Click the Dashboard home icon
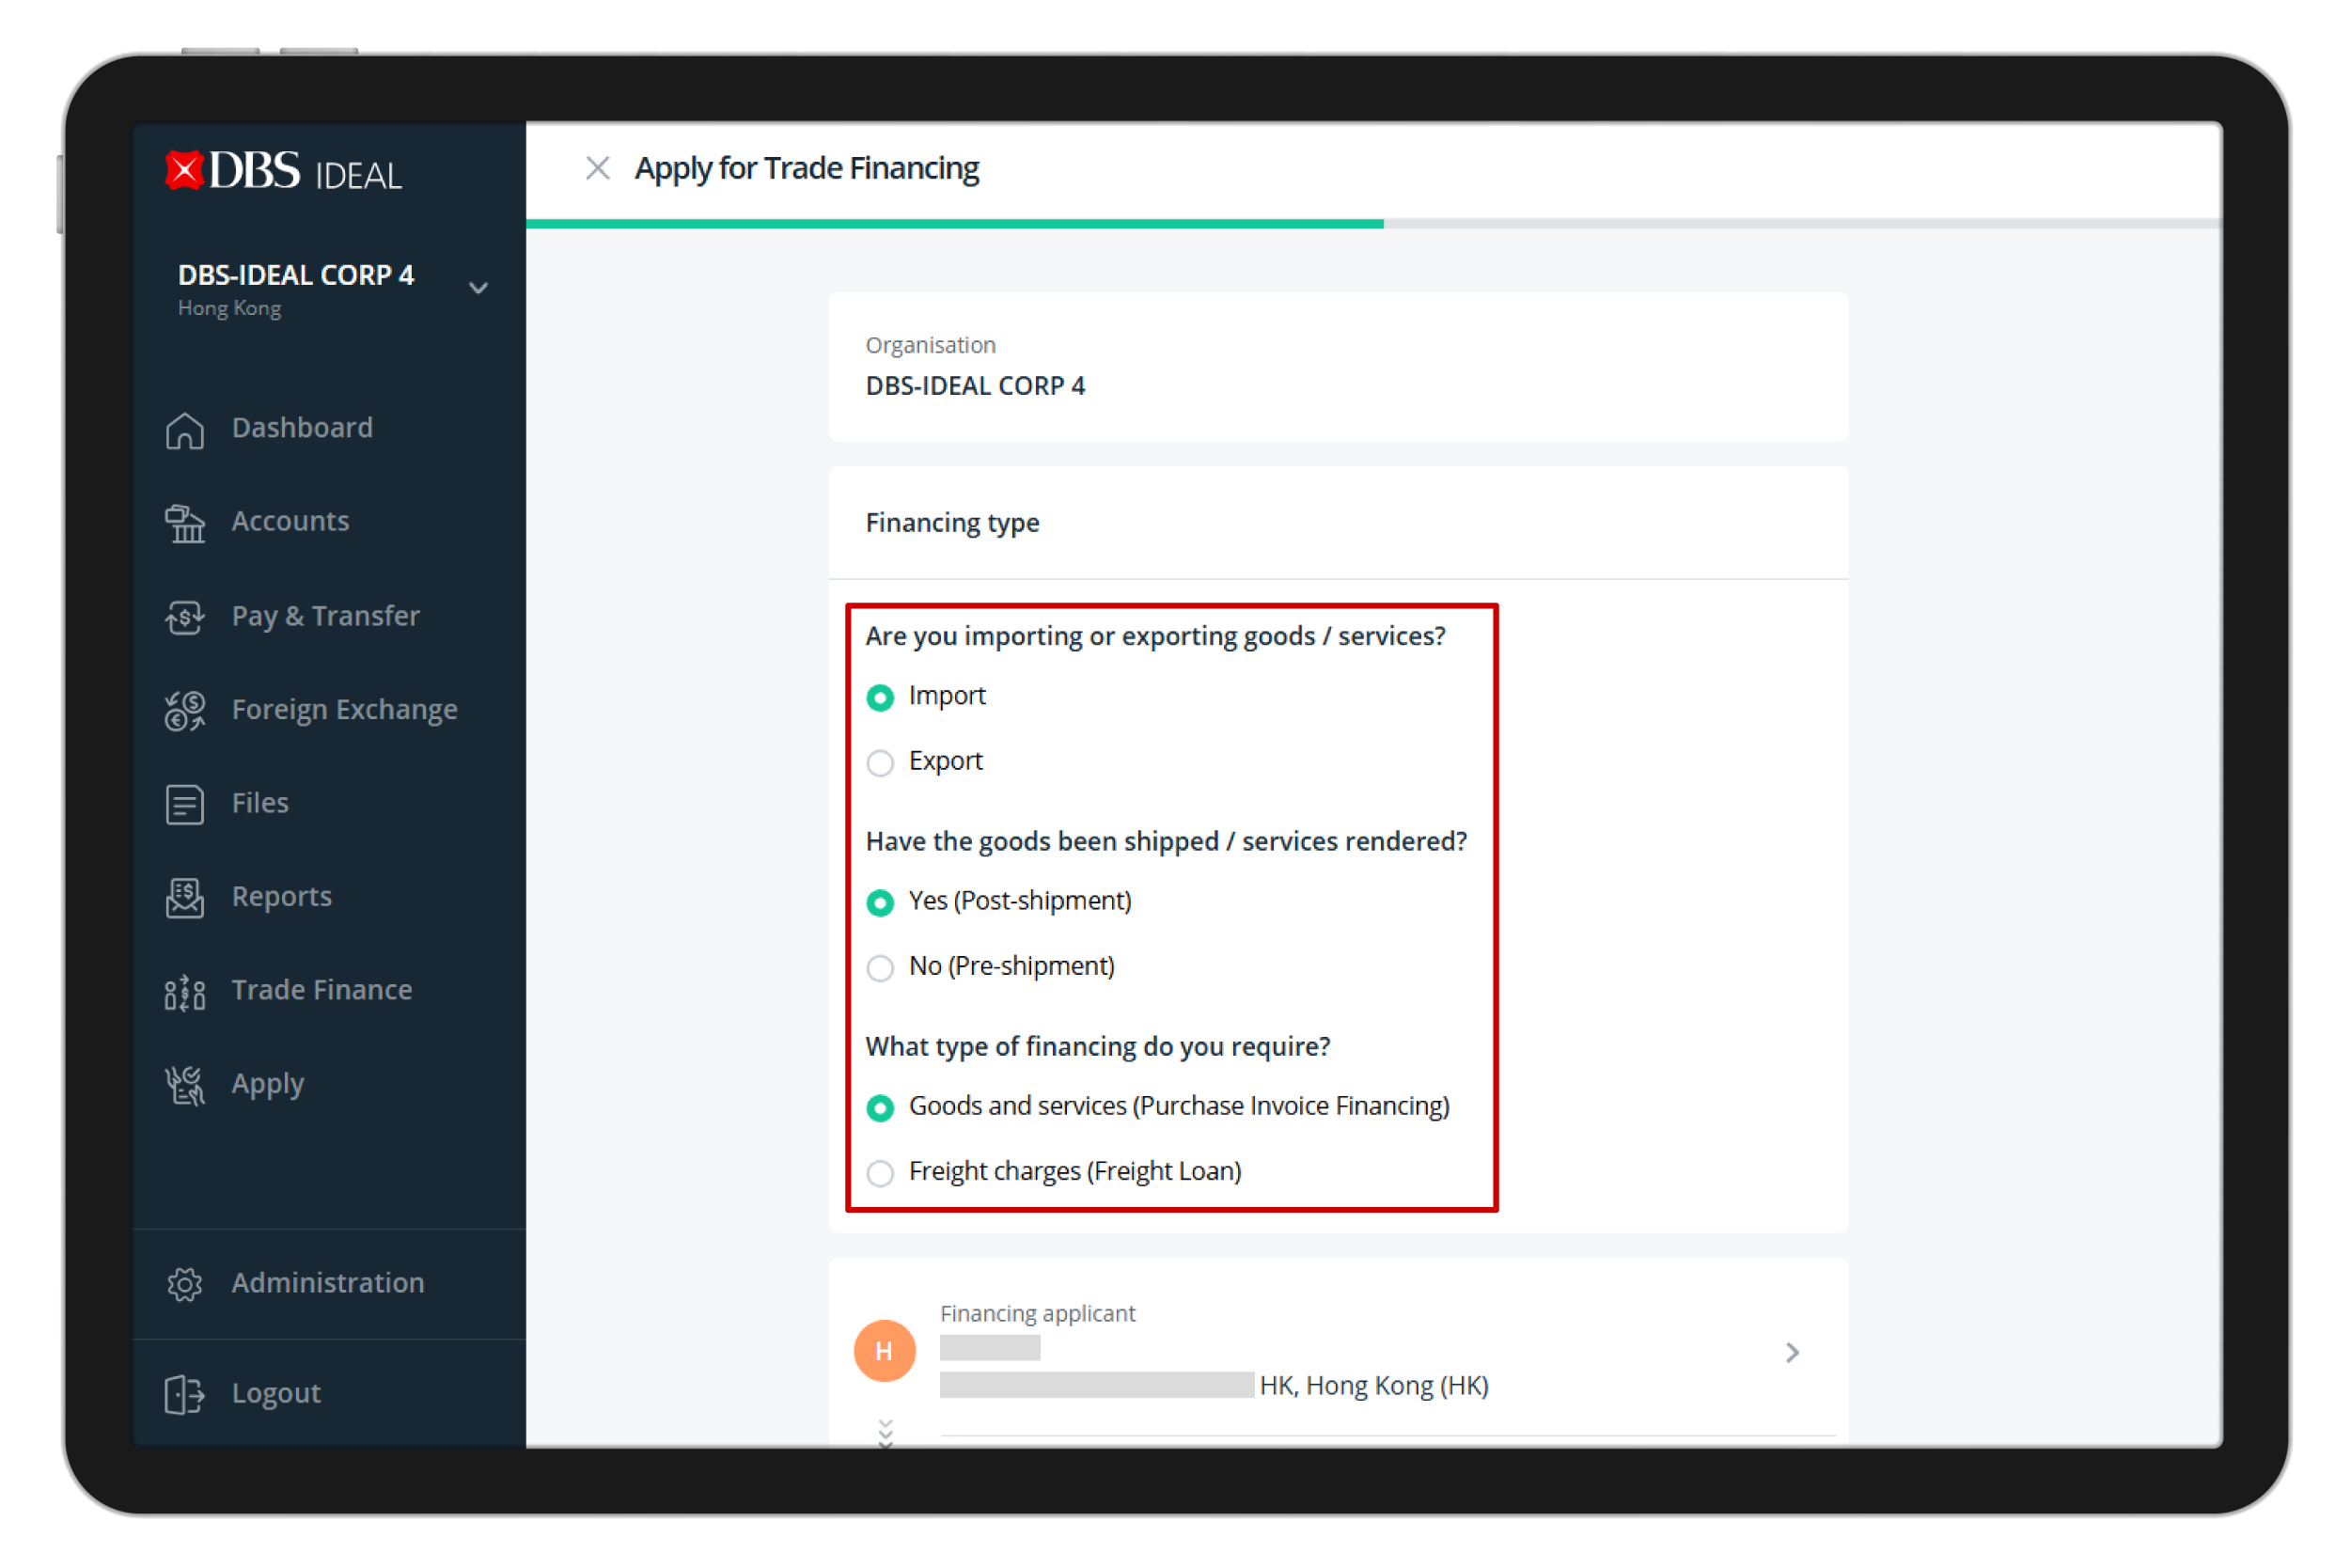 (185, 430)
